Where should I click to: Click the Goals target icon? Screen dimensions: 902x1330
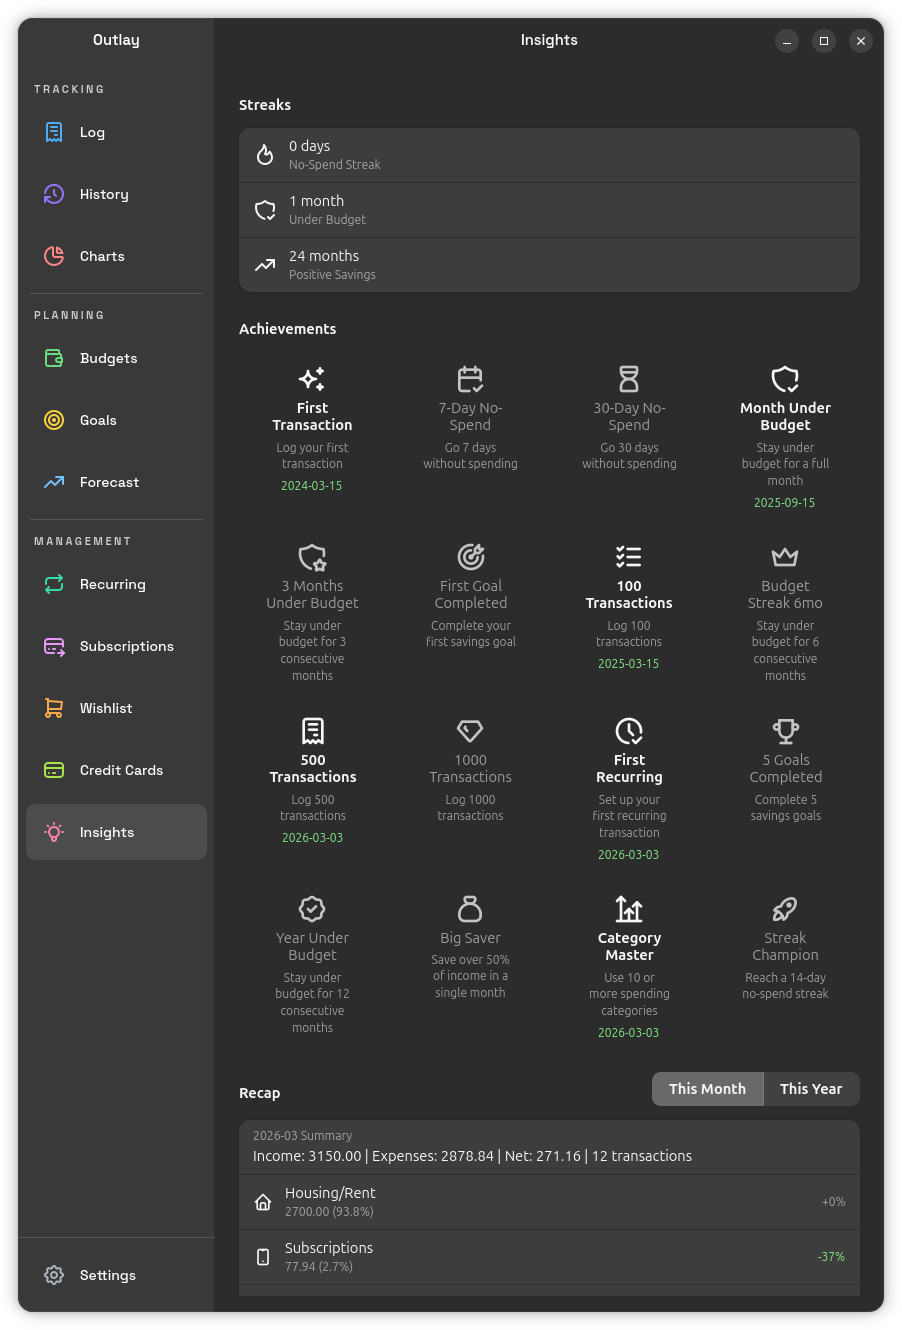[54, 420]
